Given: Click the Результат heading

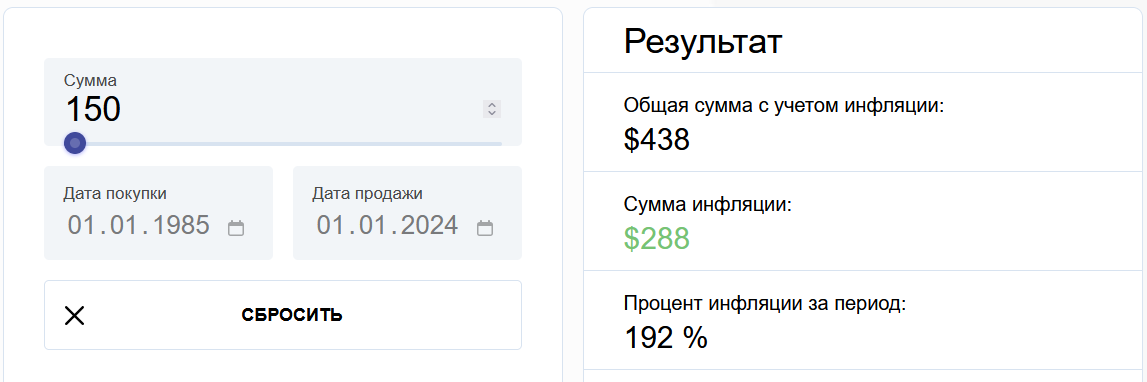Looking at the screenshot, I should (x=703, y=42).
